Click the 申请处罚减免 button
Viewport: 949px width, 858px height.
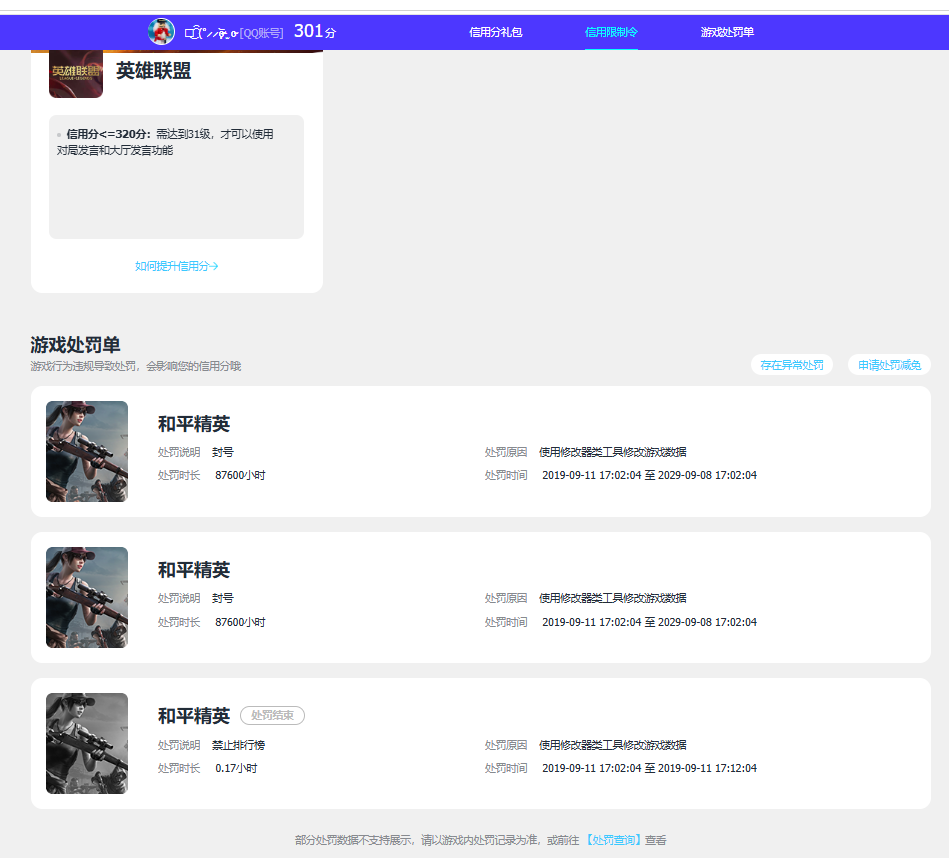coord(889,365)
